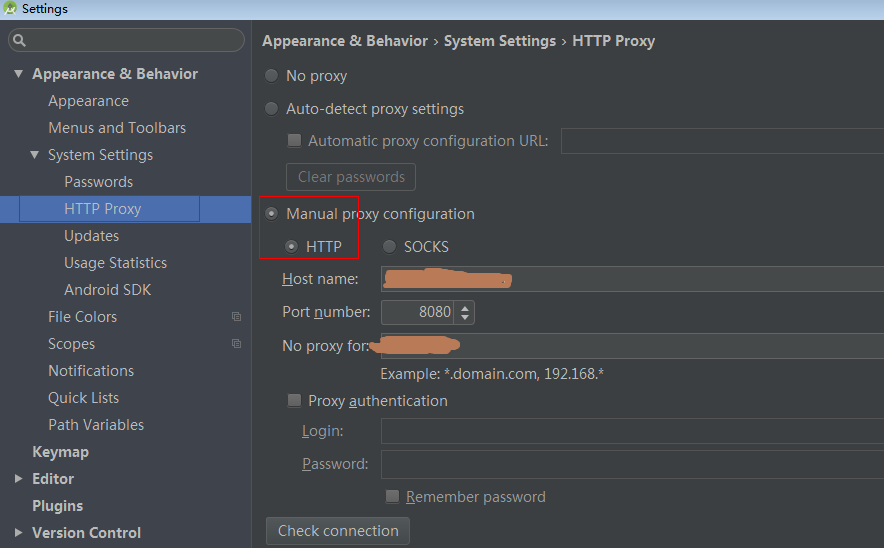Screen dimensions: 884x548
Task: Open Path Variables settings
Action: pyautogui.click(x=96, y=425)
